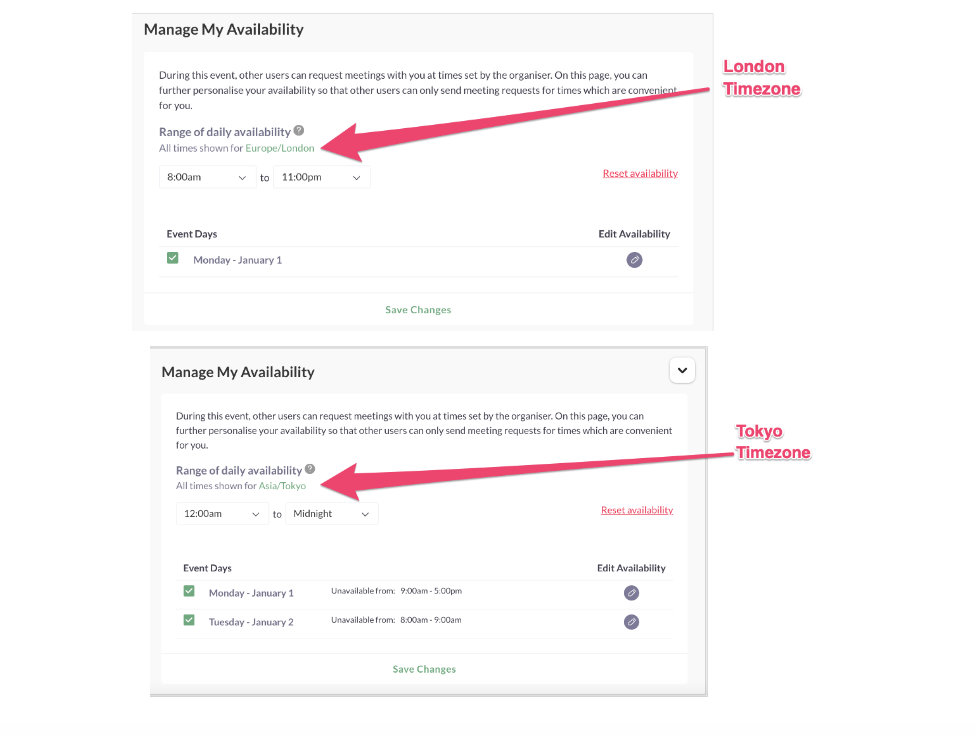The width and height of the screenshot is (976, 736).
Task: Select the Monday January 1 row text in Tokyo panel
Action: coord(250,592)
